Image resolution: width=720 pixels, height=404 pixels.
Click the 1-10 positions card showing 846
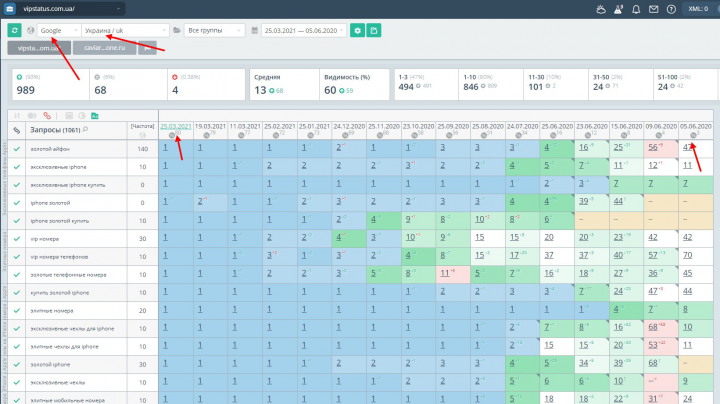tap(491, 84)
